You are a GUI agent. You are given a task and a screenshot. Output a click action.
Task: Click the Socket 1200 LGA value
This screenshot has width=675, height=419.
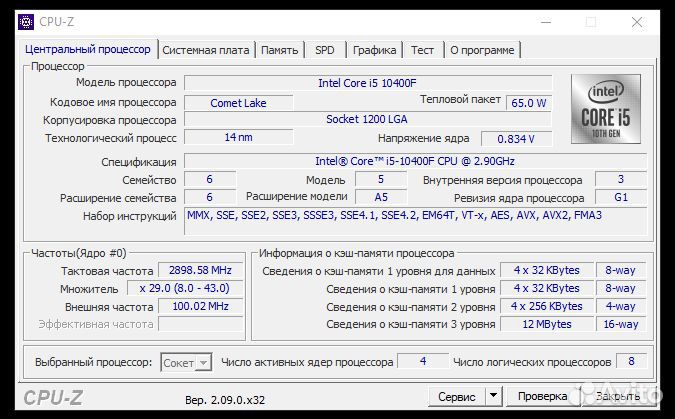point(367,119)
